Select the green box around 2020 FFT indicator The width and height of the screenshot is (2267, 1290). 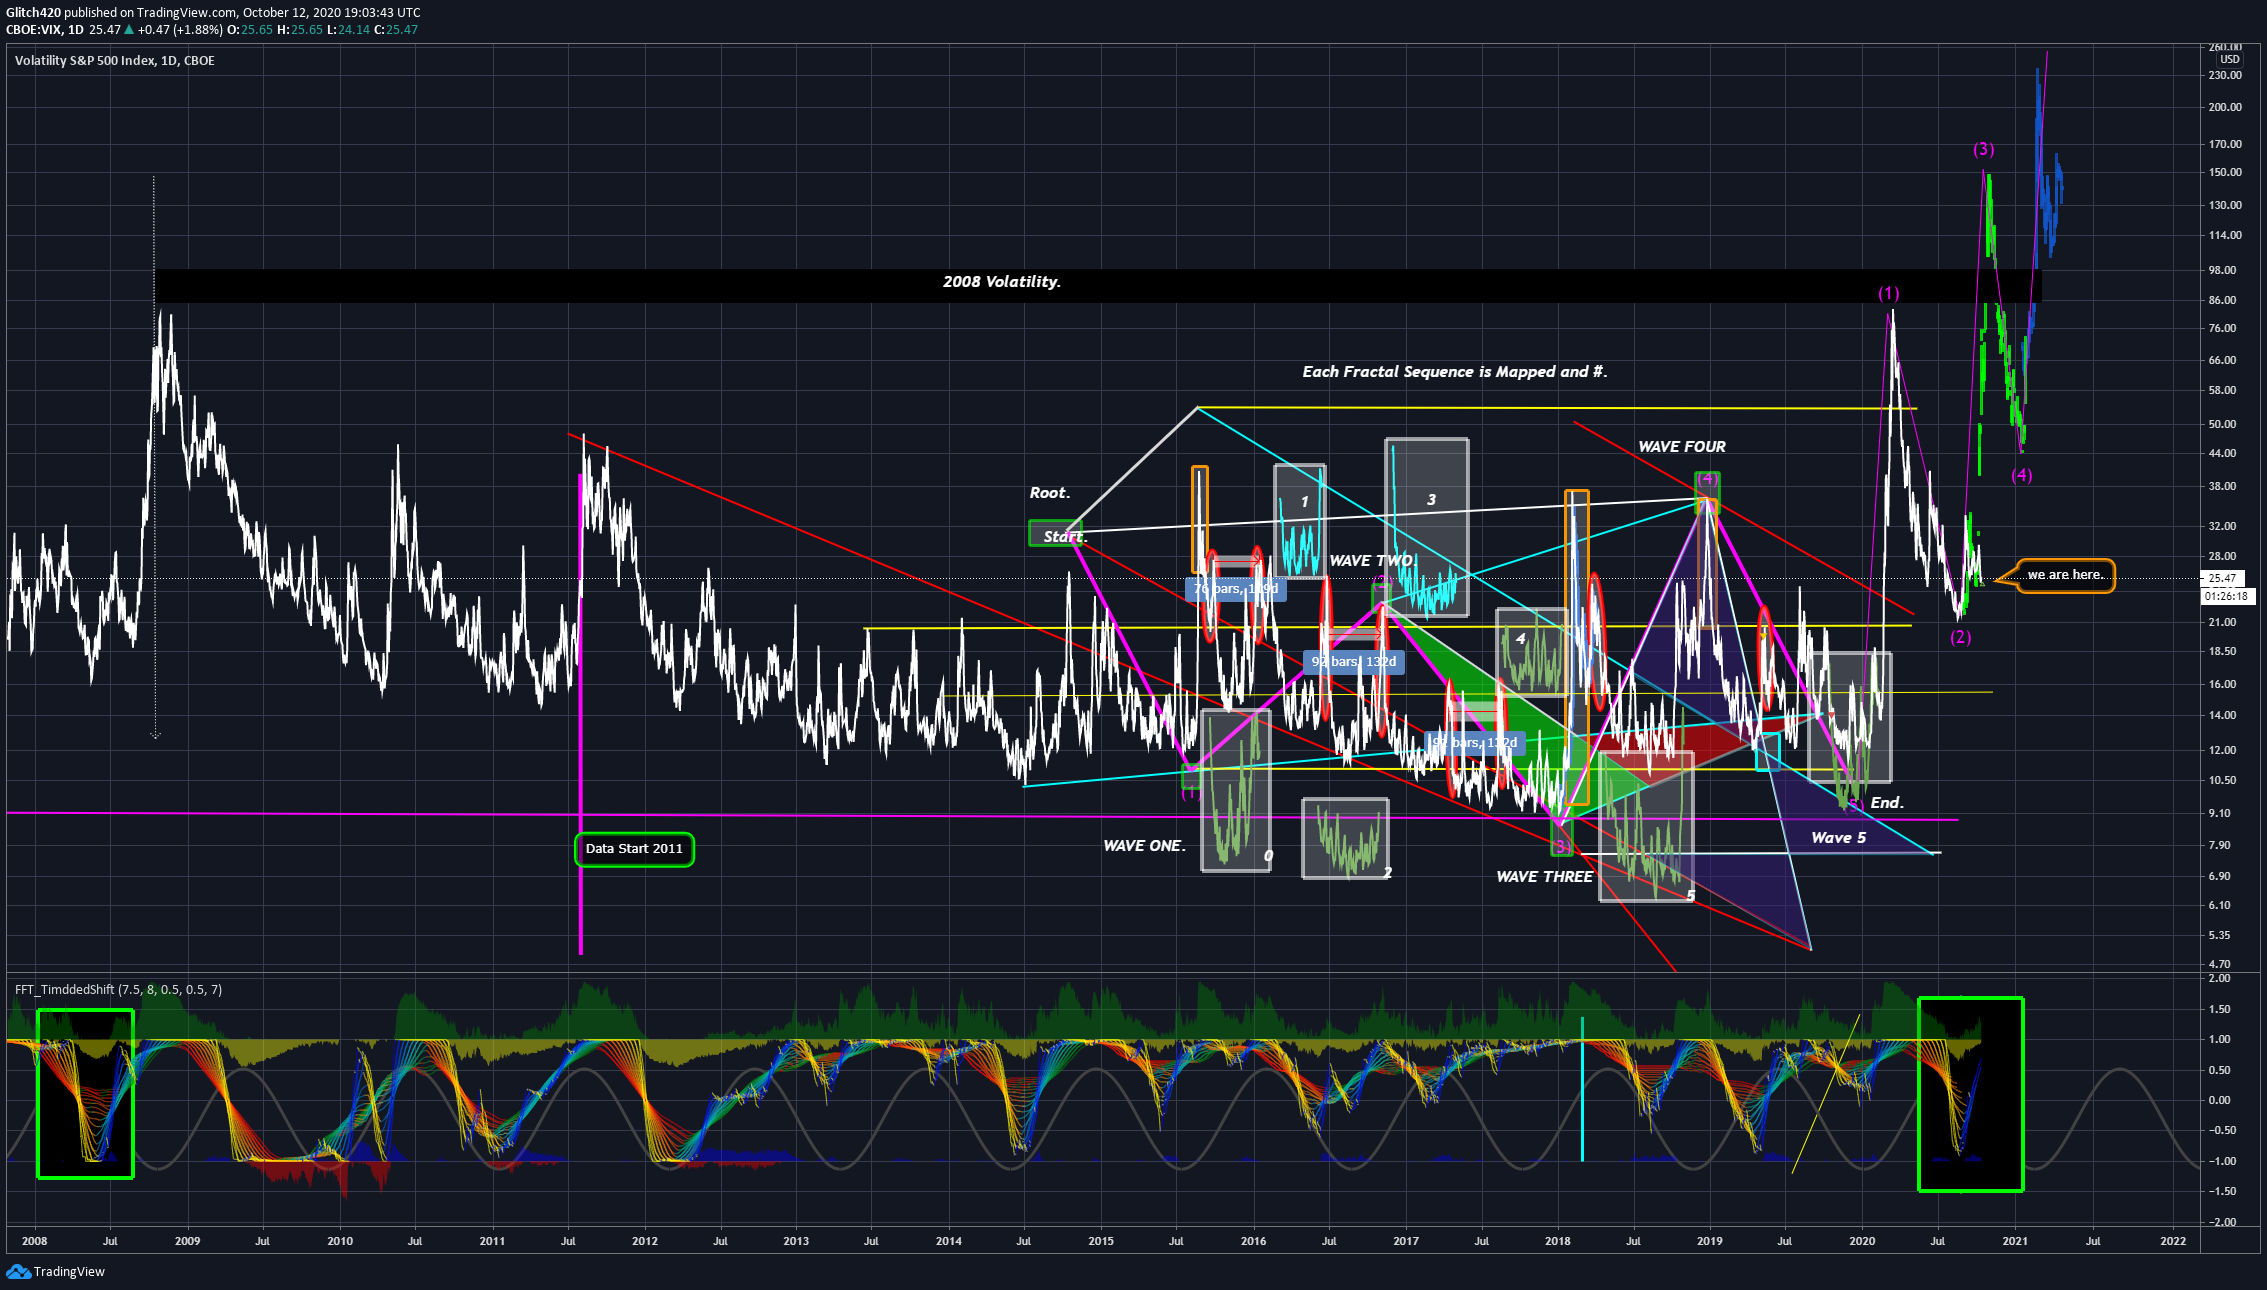[1970, 1094]
